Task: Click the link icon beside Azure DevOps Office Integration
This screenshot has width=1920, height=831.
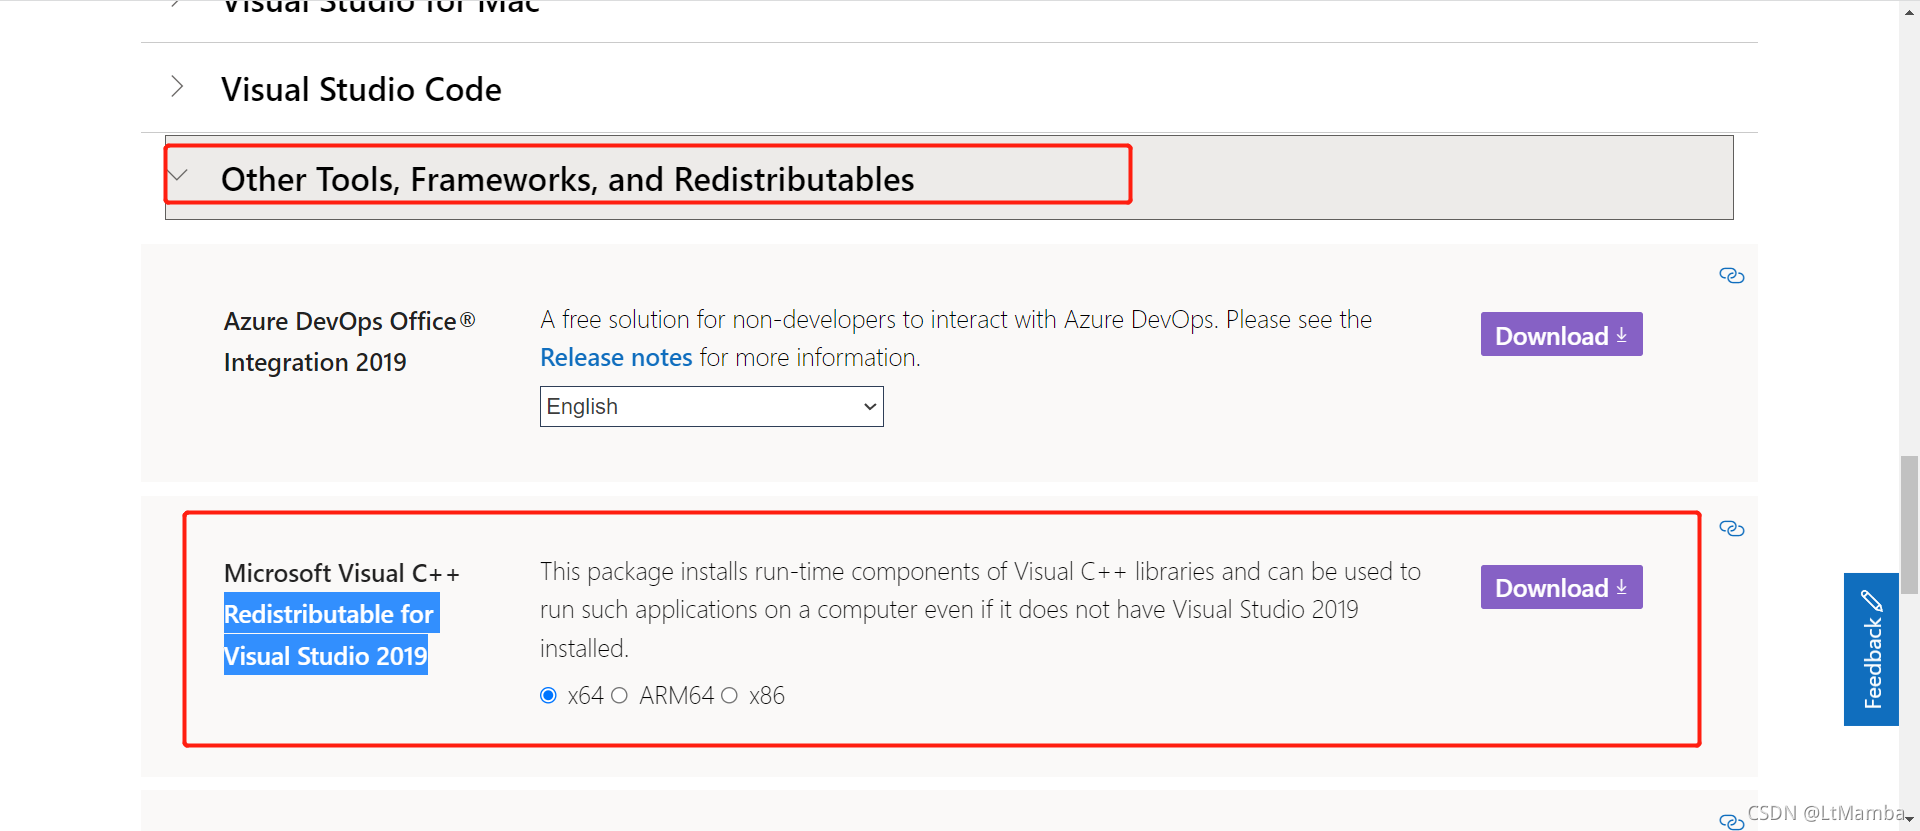Action: [1731, 276]
